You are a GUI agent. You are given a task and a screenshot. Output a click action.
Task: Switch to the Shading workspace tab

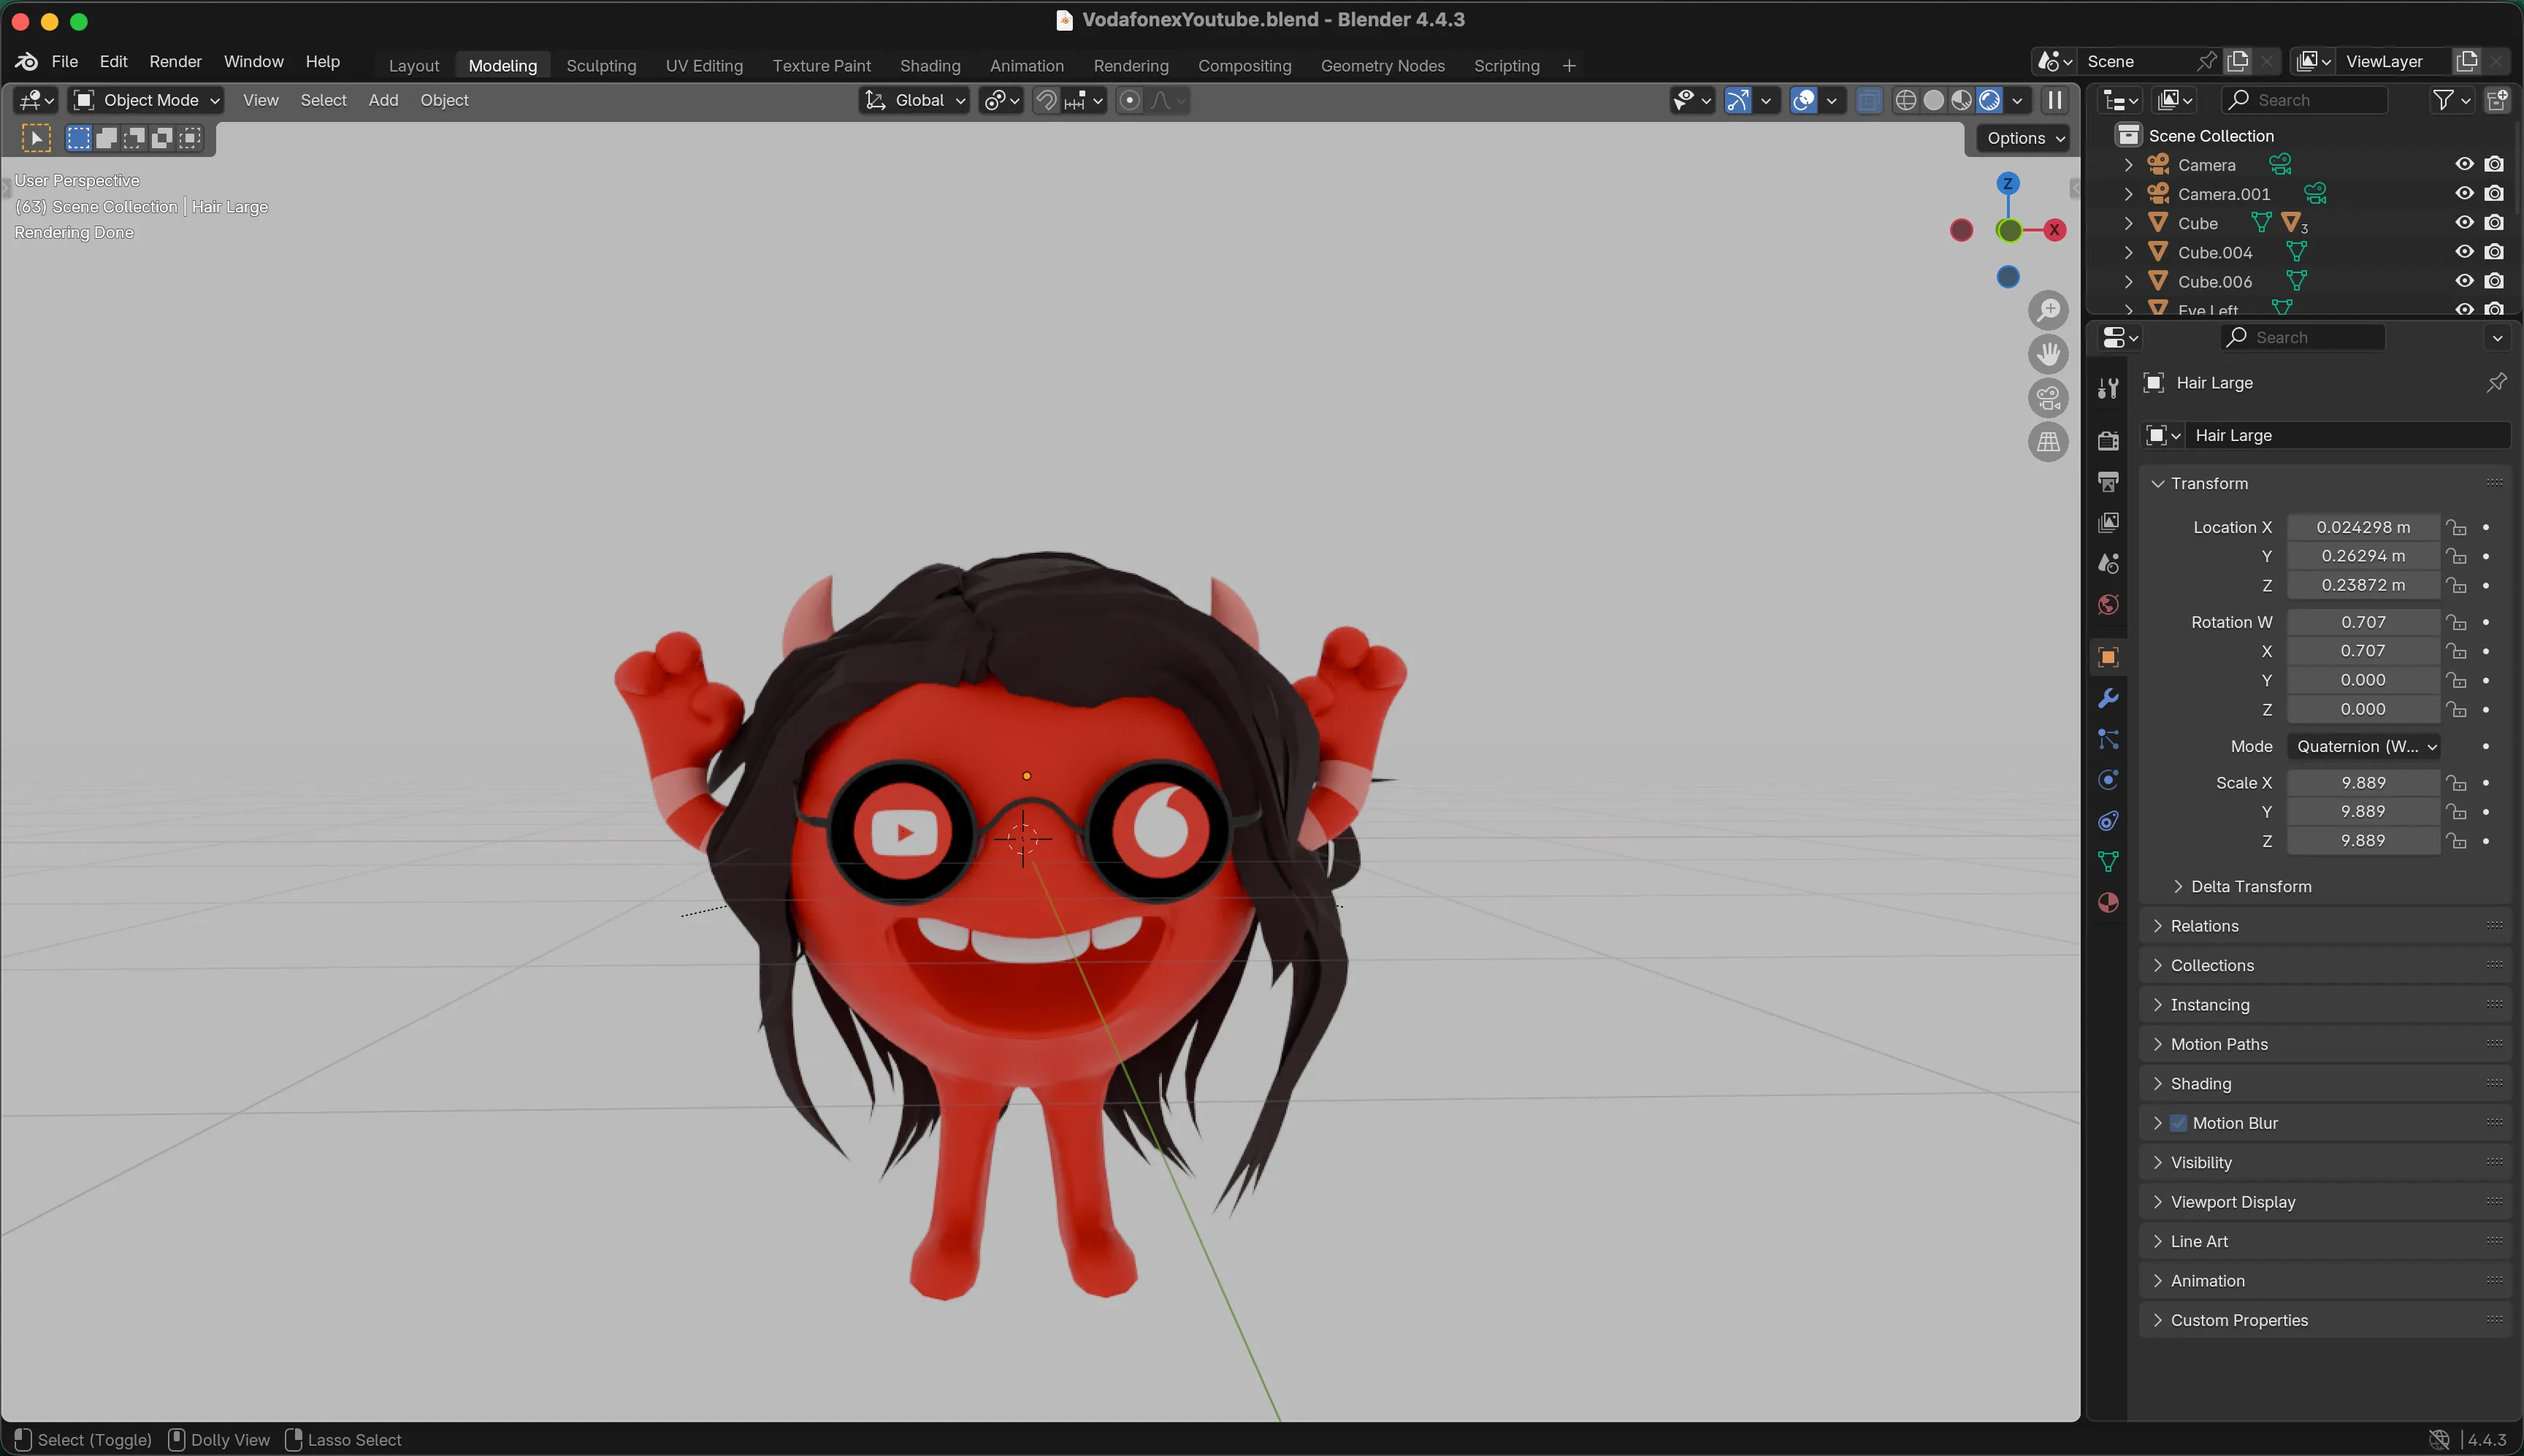[x=930, y=65]
